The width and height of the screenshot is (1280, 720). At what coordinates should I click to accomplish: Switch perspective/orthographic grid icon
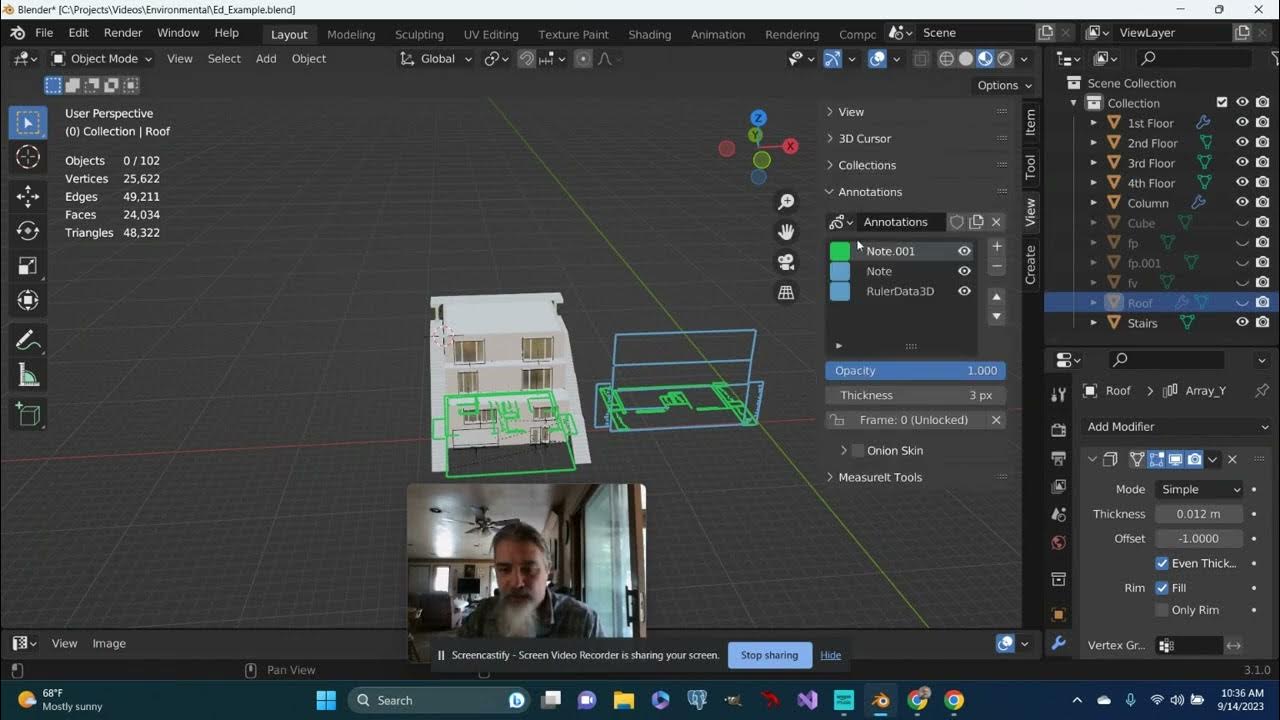tap(786, 292)
